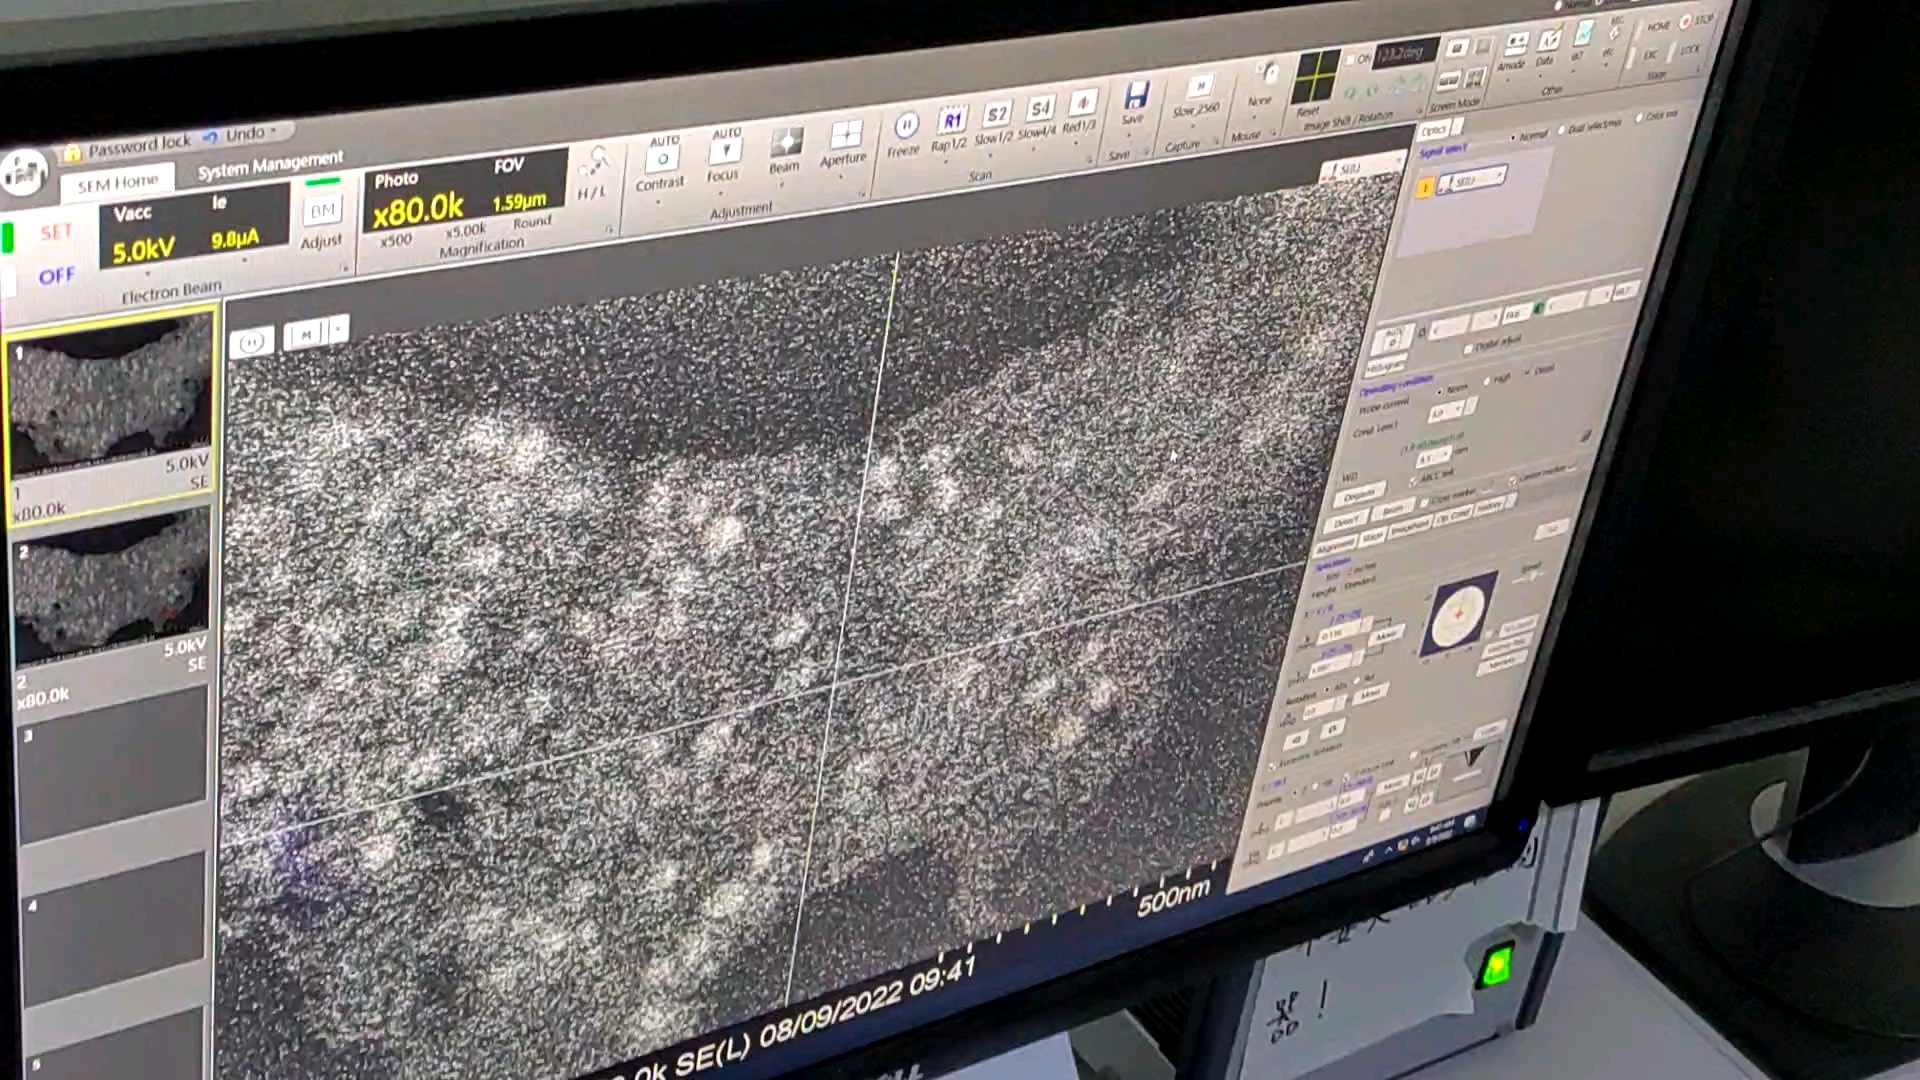Image resolution: width=1920 pixels, height=1080 pixels.
Task: Select the Dual select/mix radio button
Action: [x=1562, y=130]
